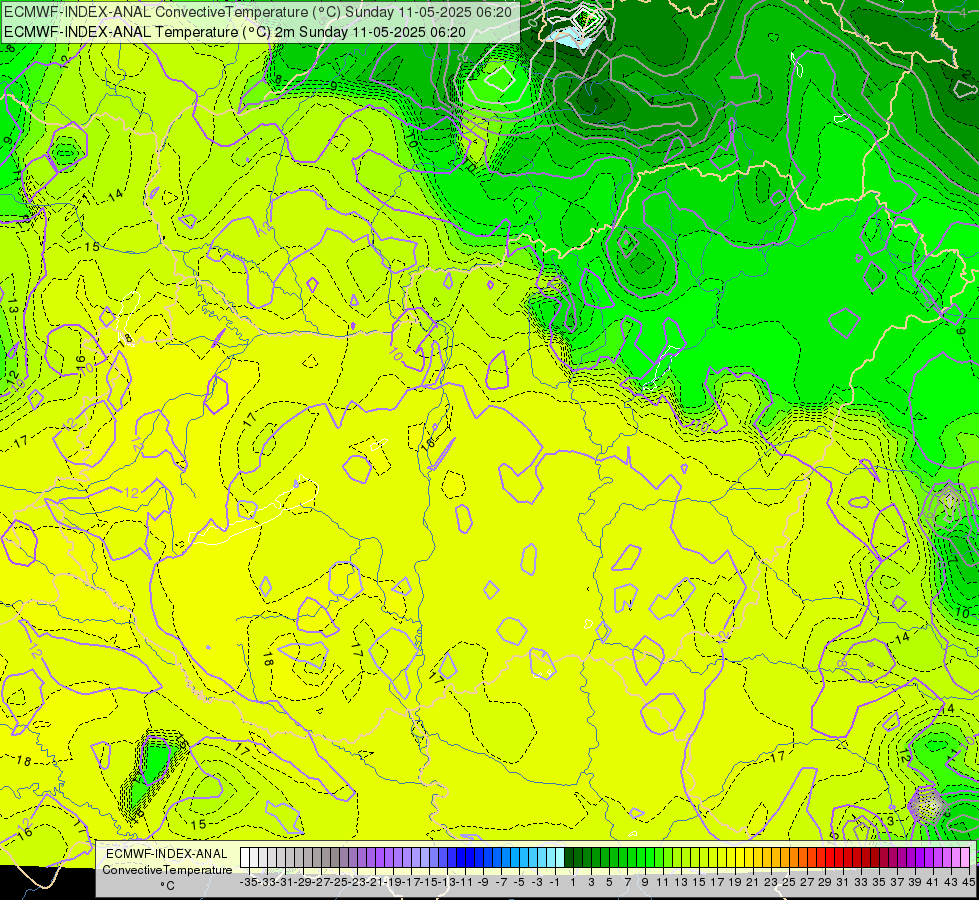Click the °C unit label in the legend

[x=167, y=885]
